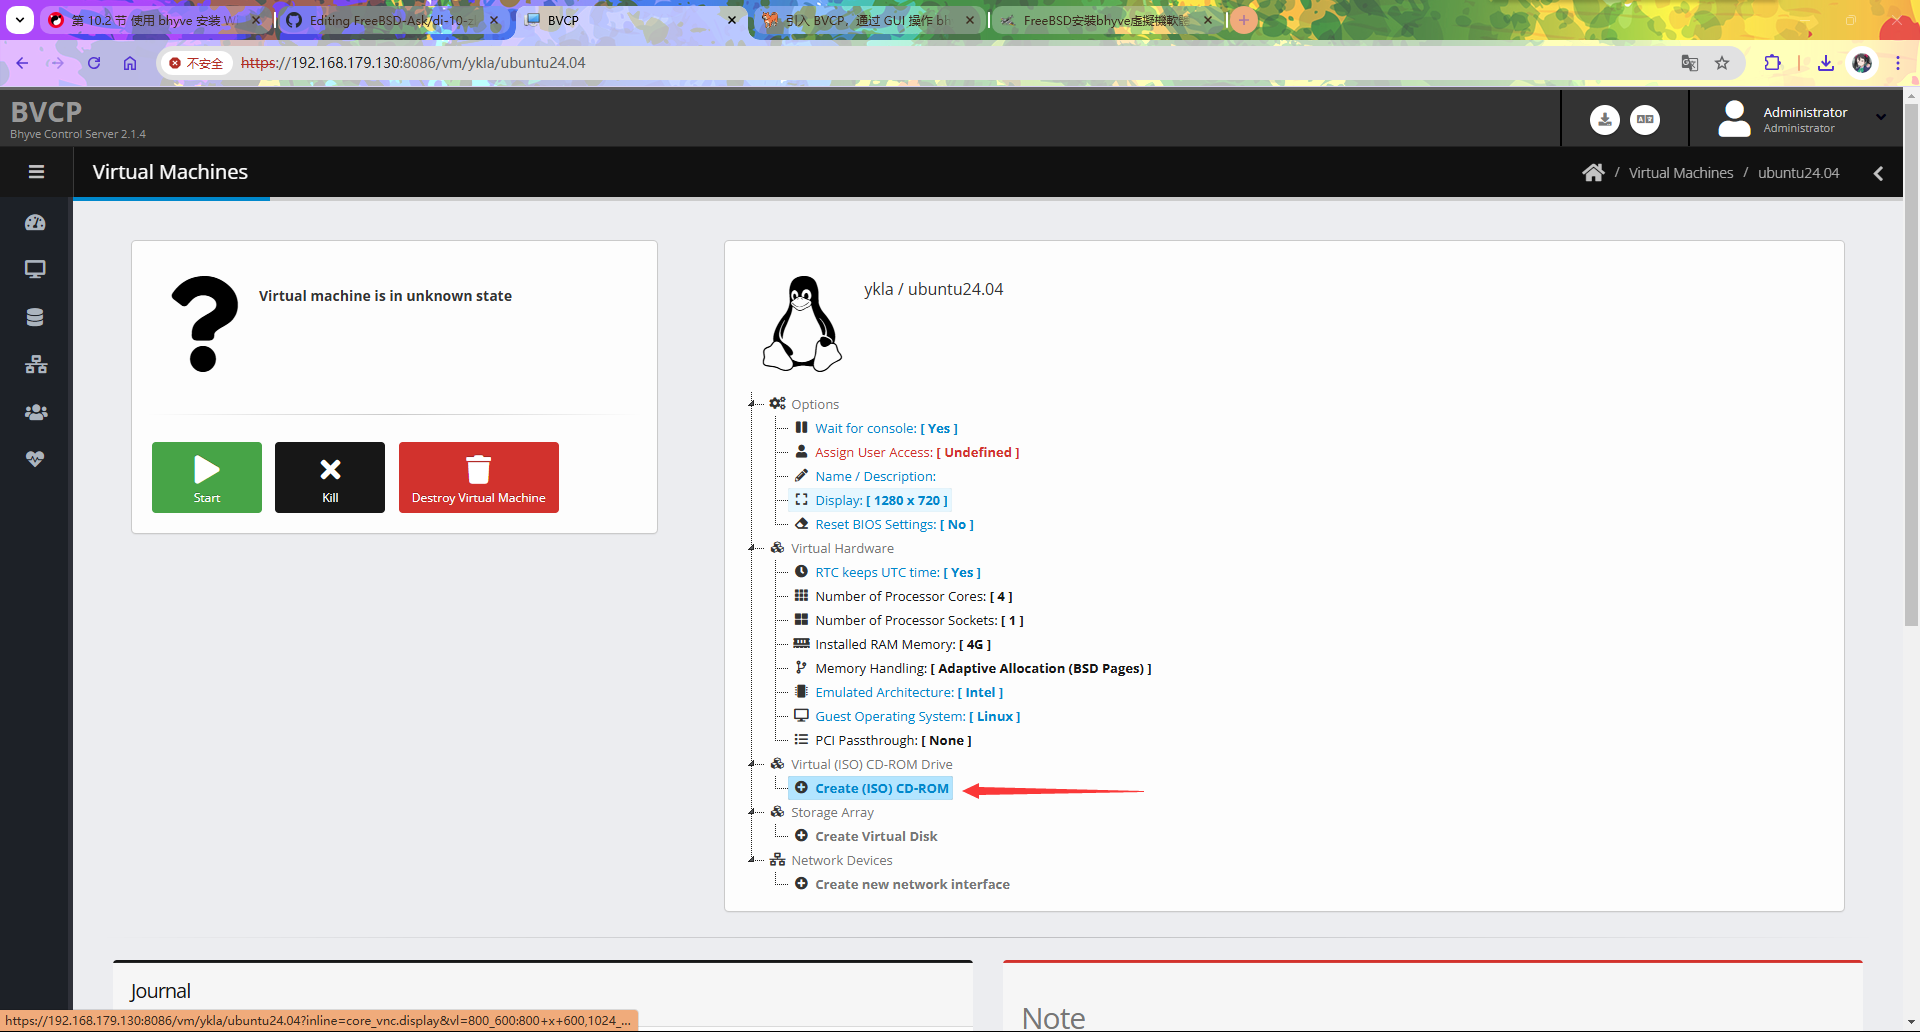Open the Virtual Machines monitor icon in sidebar
The width and height of the screenshot is (1920, 1032).
click(x=35, y=270)
